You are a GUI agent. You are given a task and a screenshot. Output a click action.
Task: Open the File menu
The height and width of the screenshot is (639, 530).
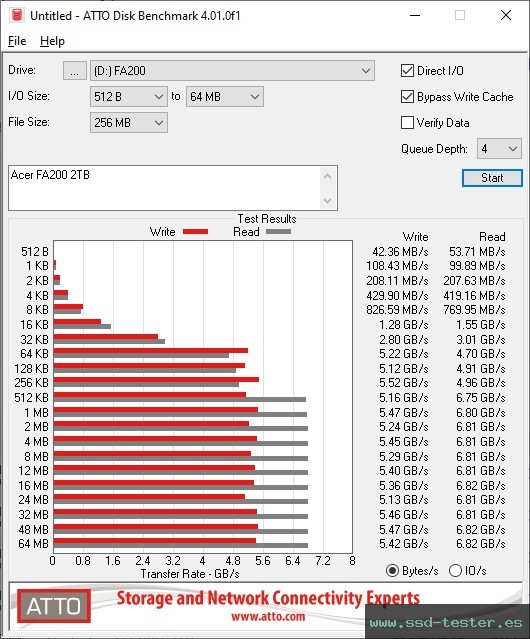pos(17,41)
